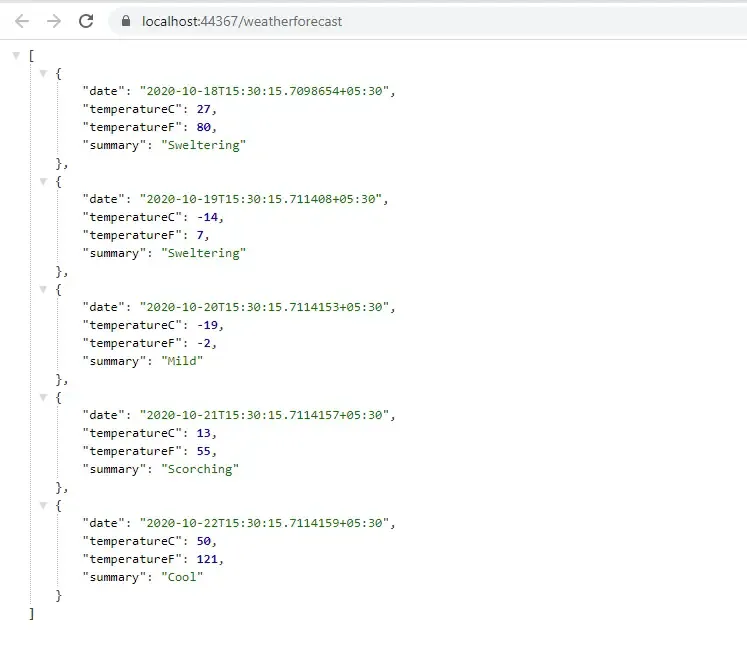Screen dimensions: 747x653
Task: Click the lock site info icon
Action: click(x=125, y=21)
